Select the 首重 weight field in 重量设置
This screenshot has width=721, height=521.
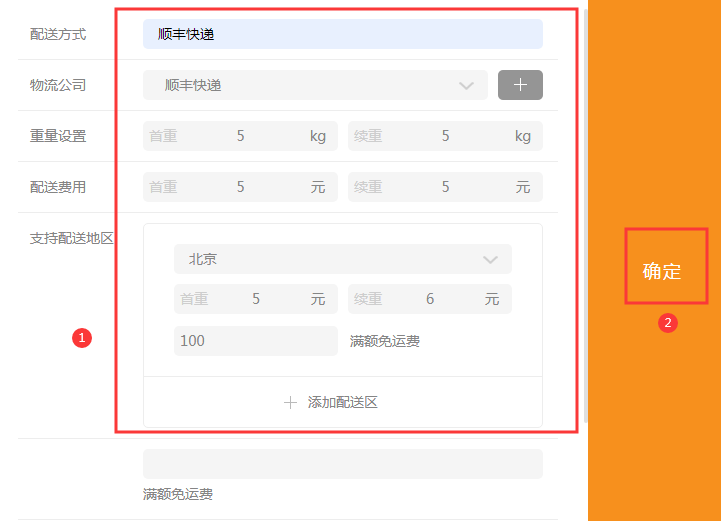(240, 136)
